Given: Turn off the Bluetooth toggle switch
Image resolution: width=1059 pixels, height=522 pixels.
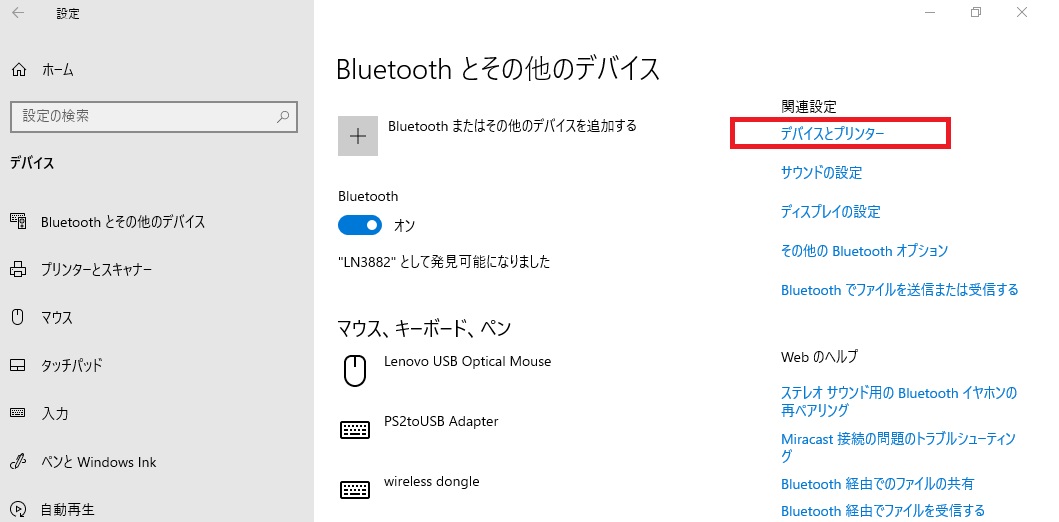Looking at the screenshot, I should click(x=360, y=225).
